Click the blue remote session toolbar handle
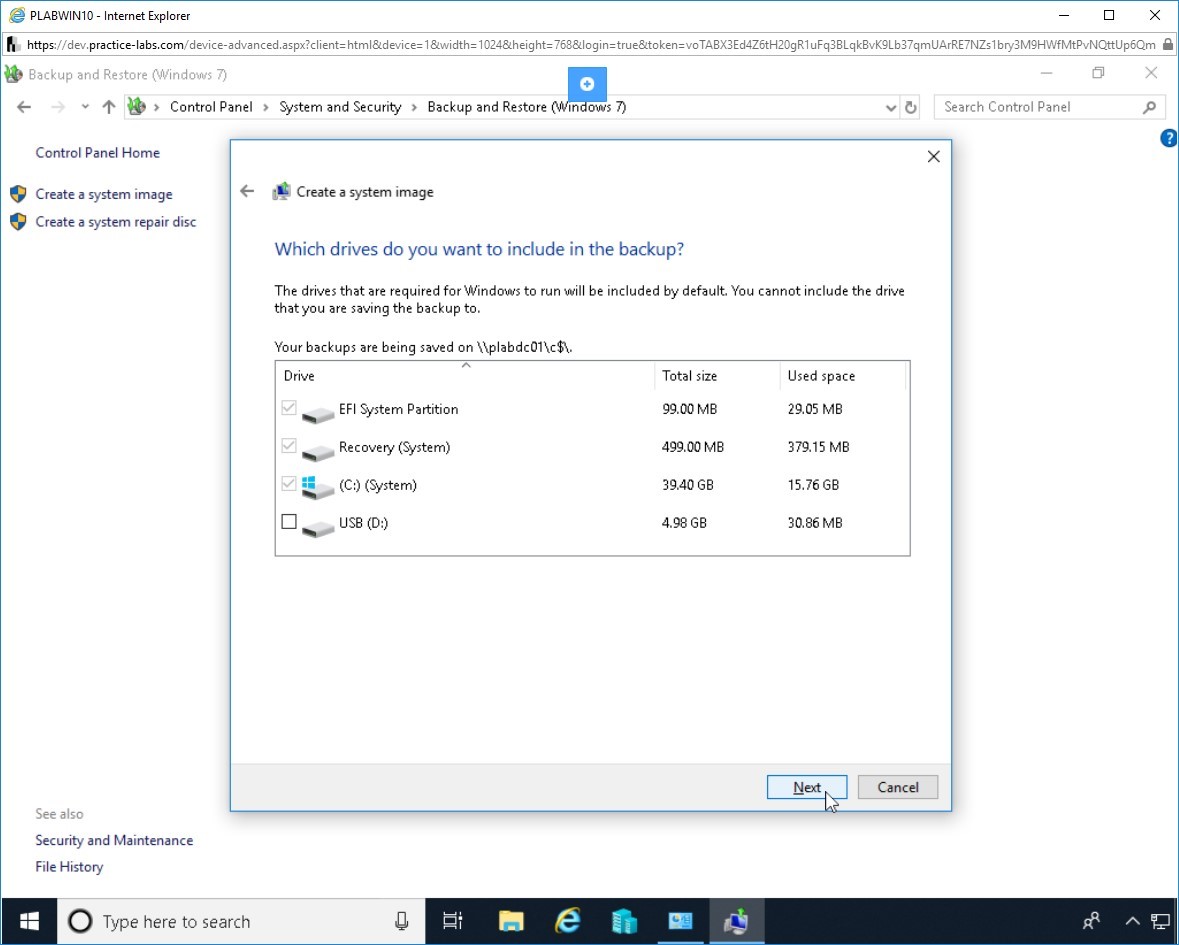Viewport: 1179px width, 945px height. click(x=587, y=84)
